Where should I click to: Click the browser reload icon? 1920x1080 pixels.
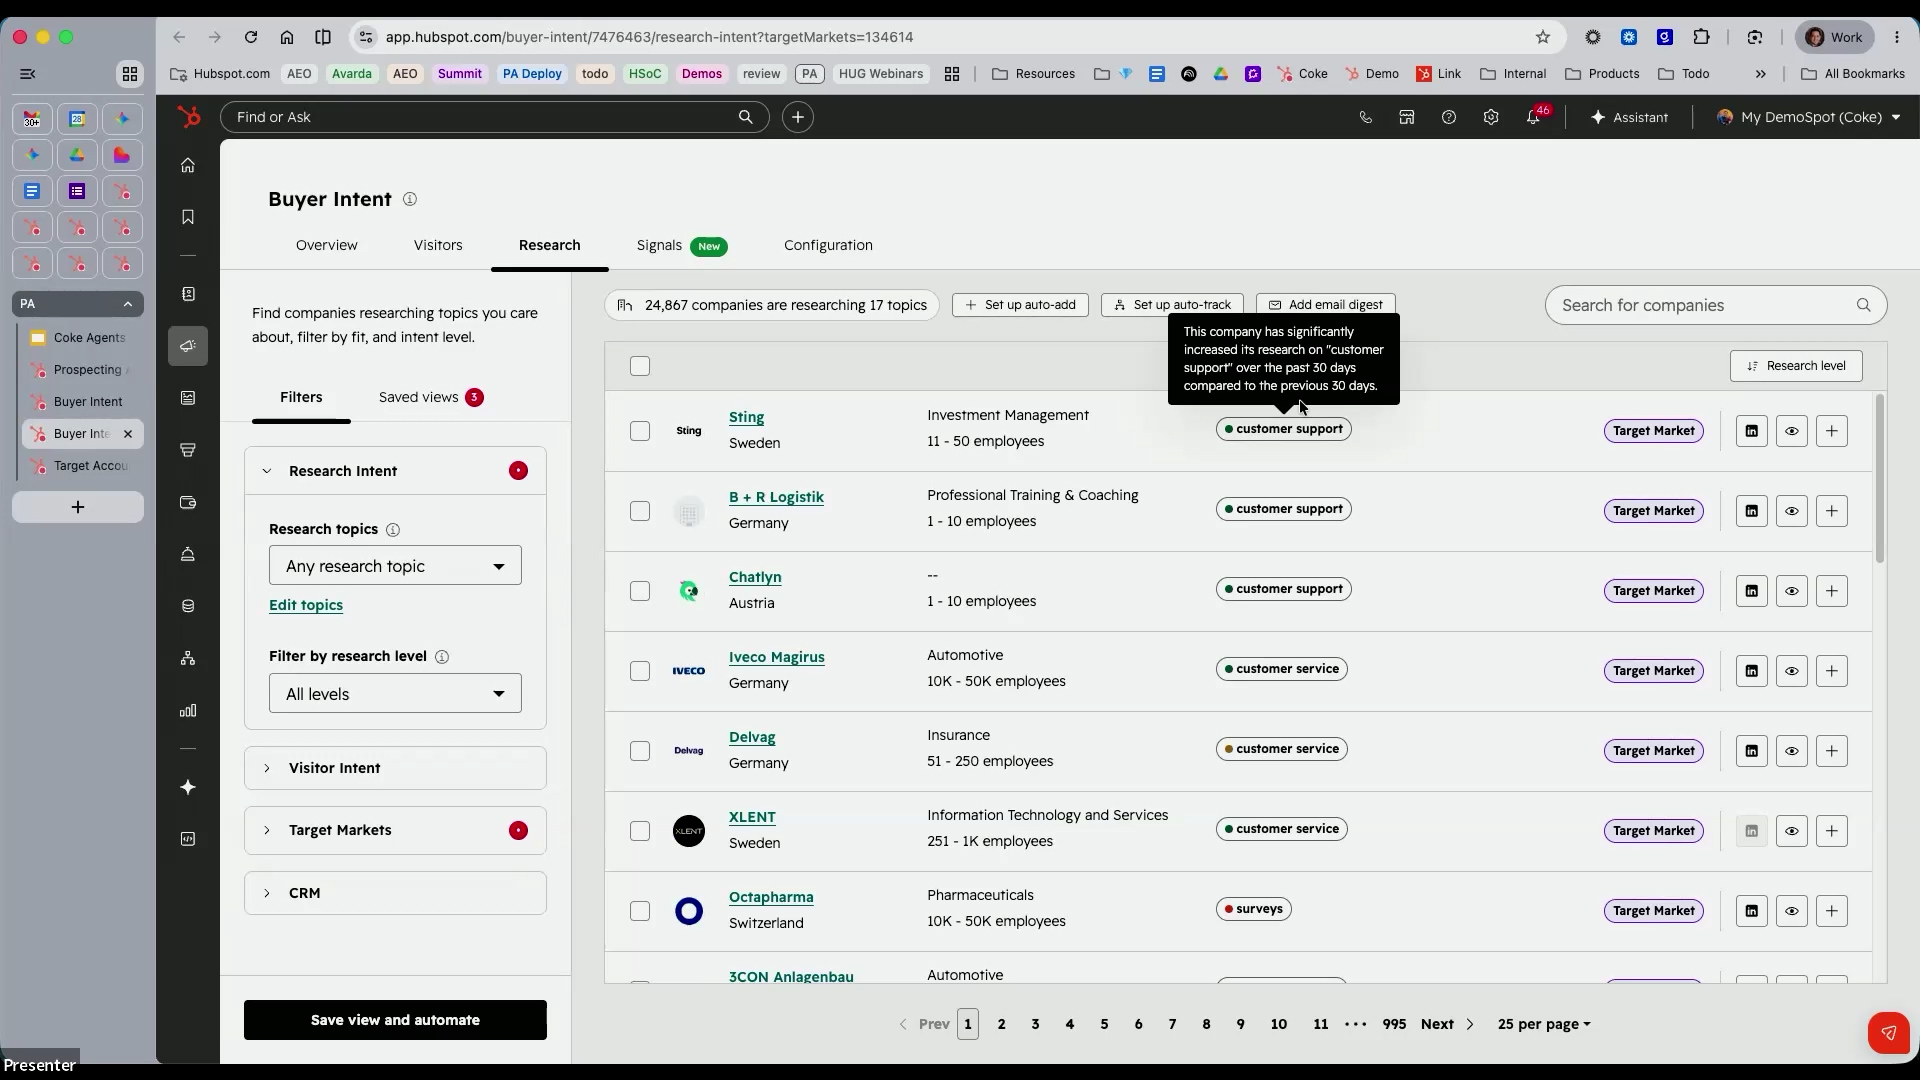pyautogui.click(x=251, y=37)
